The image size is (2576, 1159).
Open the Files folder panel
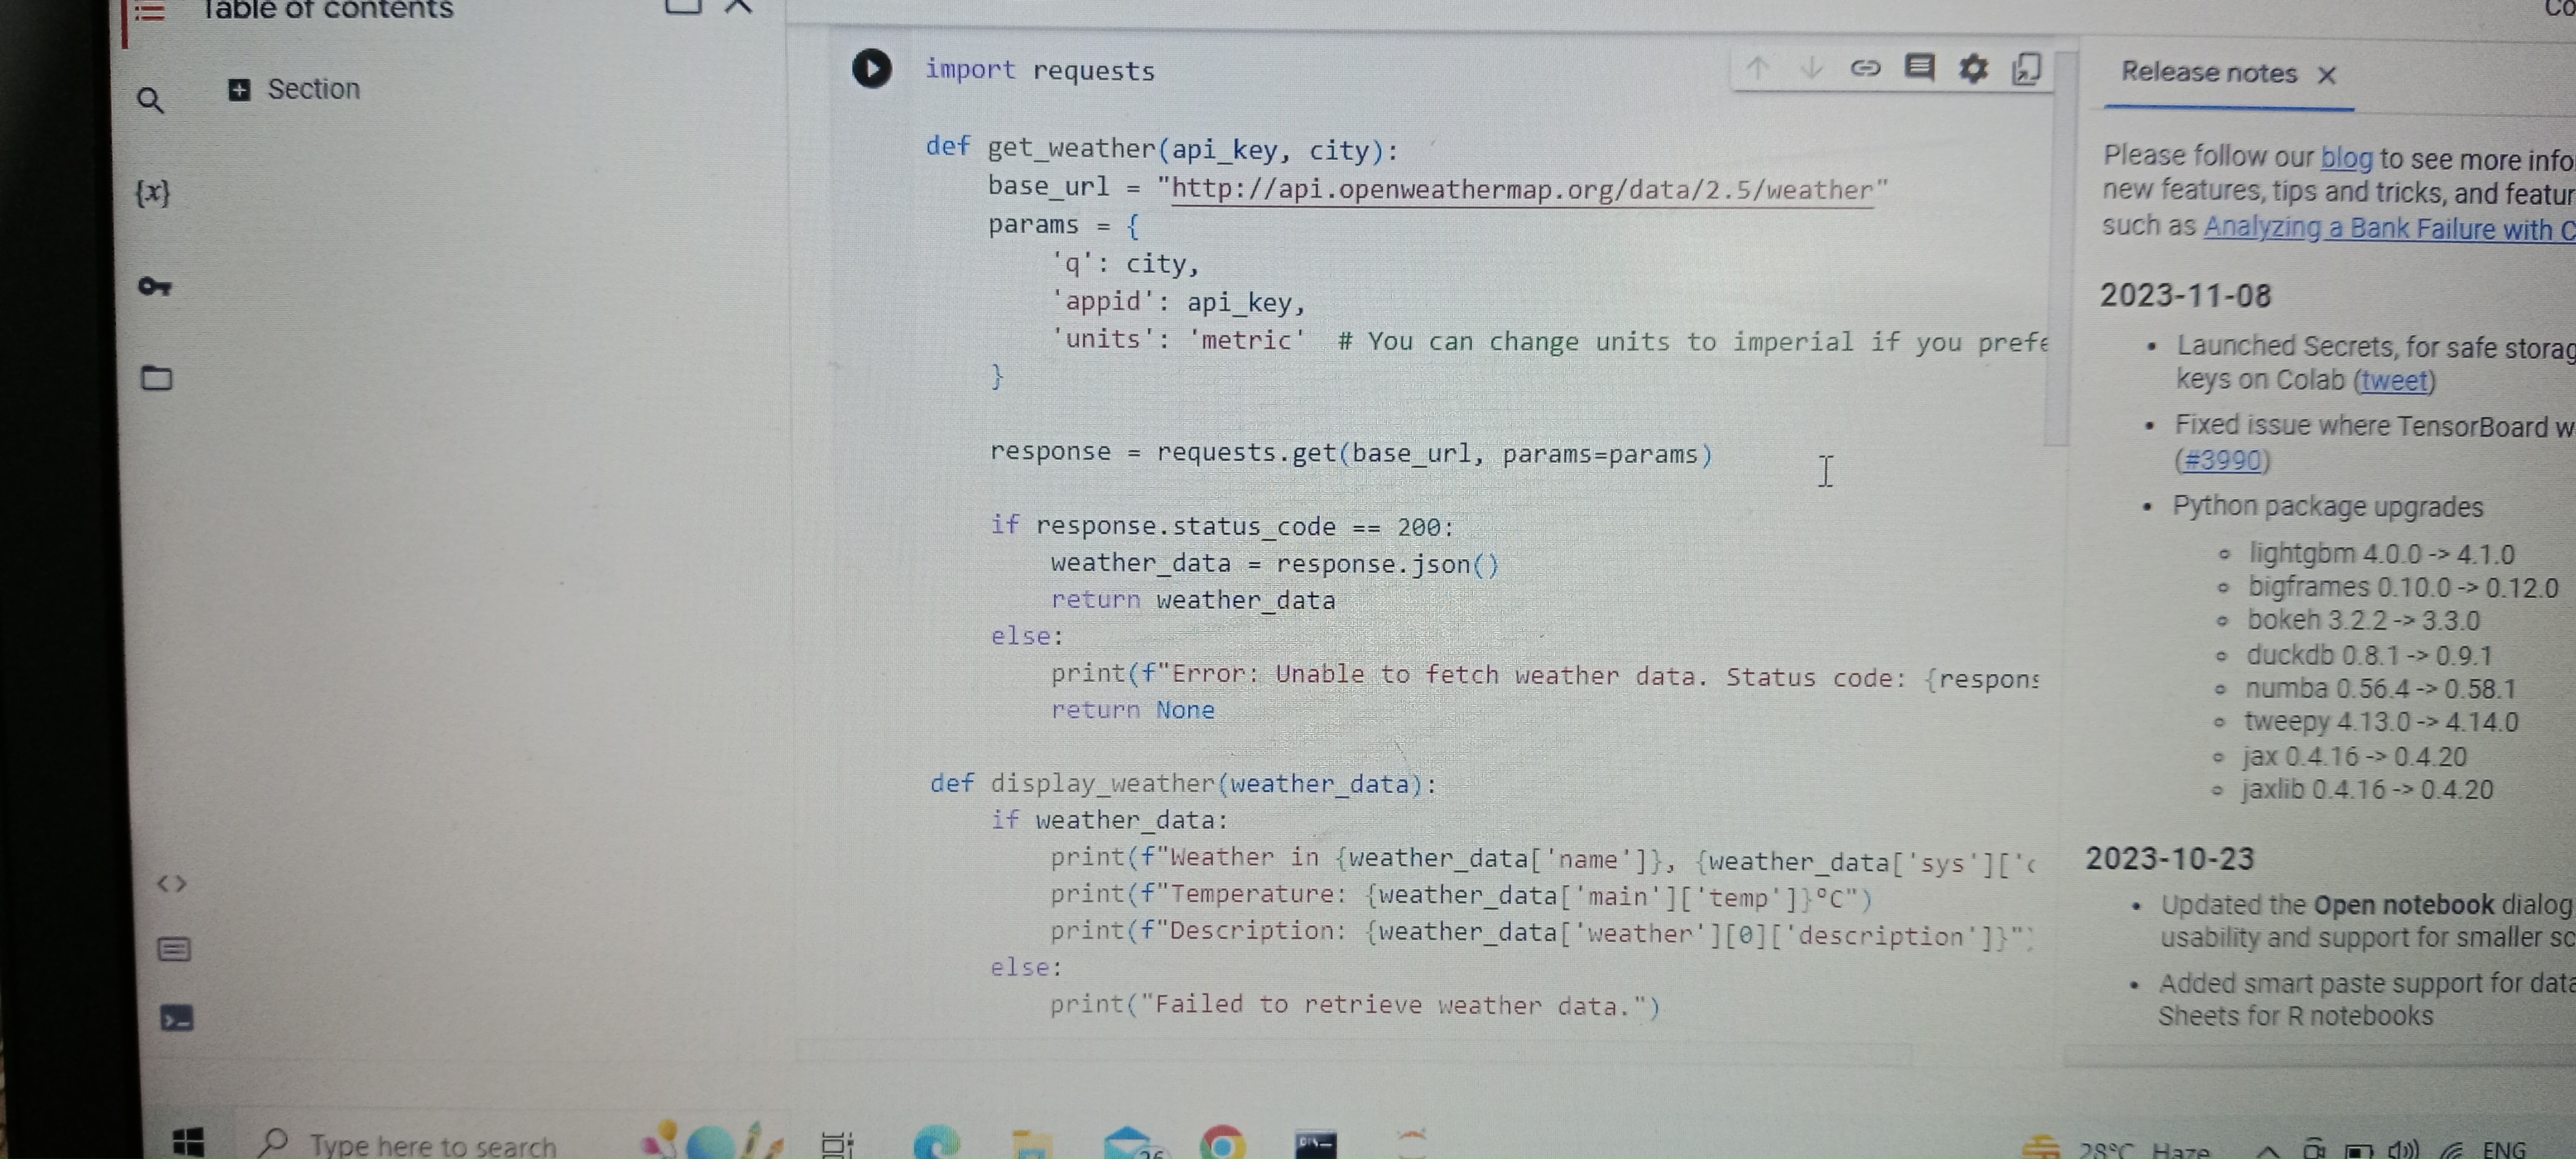point(156,378)
